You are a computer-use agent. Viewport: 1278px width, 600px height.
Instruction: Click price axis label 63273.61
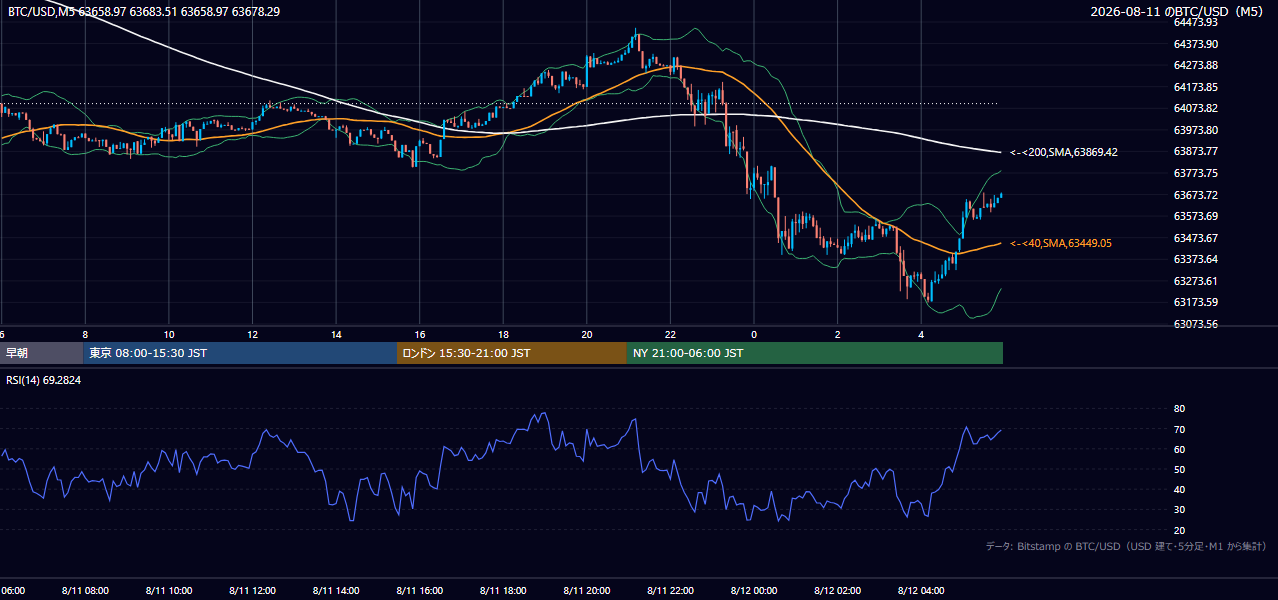point(1195,281)
